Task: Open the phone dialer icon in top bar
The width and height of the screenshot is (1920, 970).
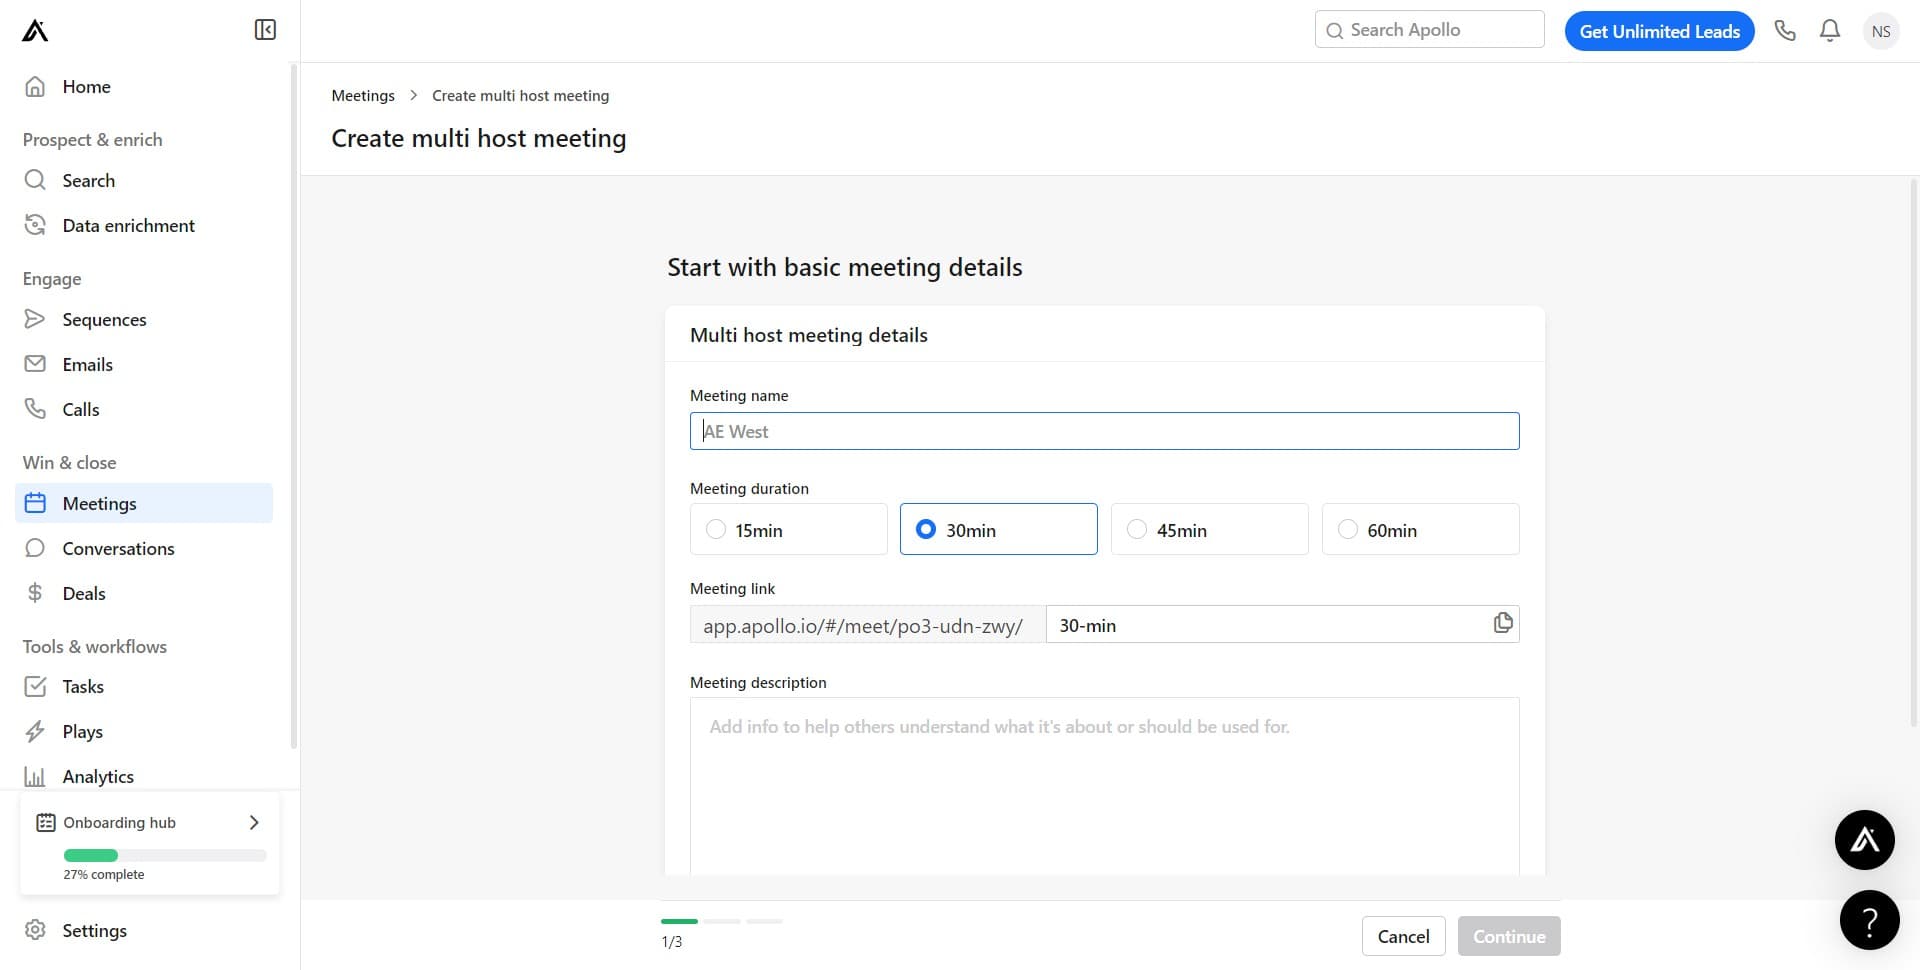Action: 1786,30
